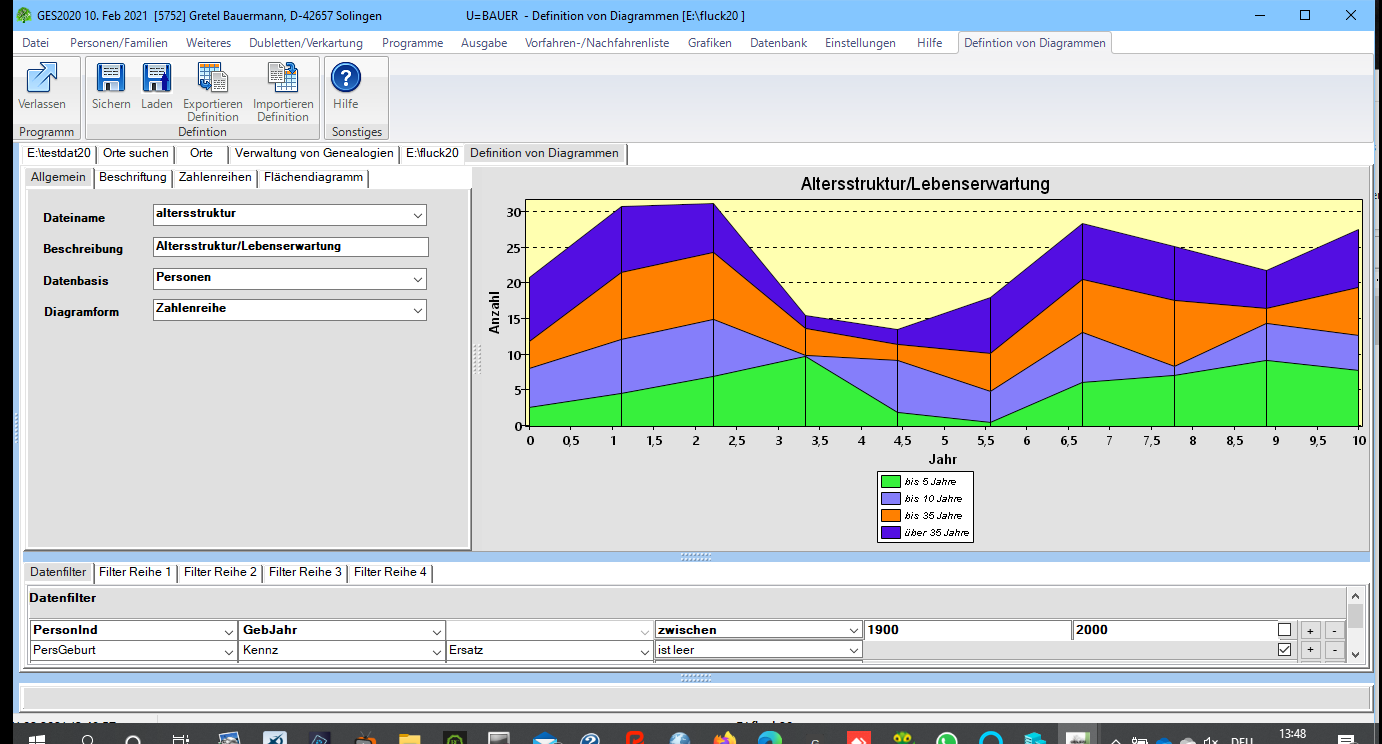Switch to the Filter Reihe 2 tab
The width and height of the screenshot is (1382, 744).
(x=220, y=573)
